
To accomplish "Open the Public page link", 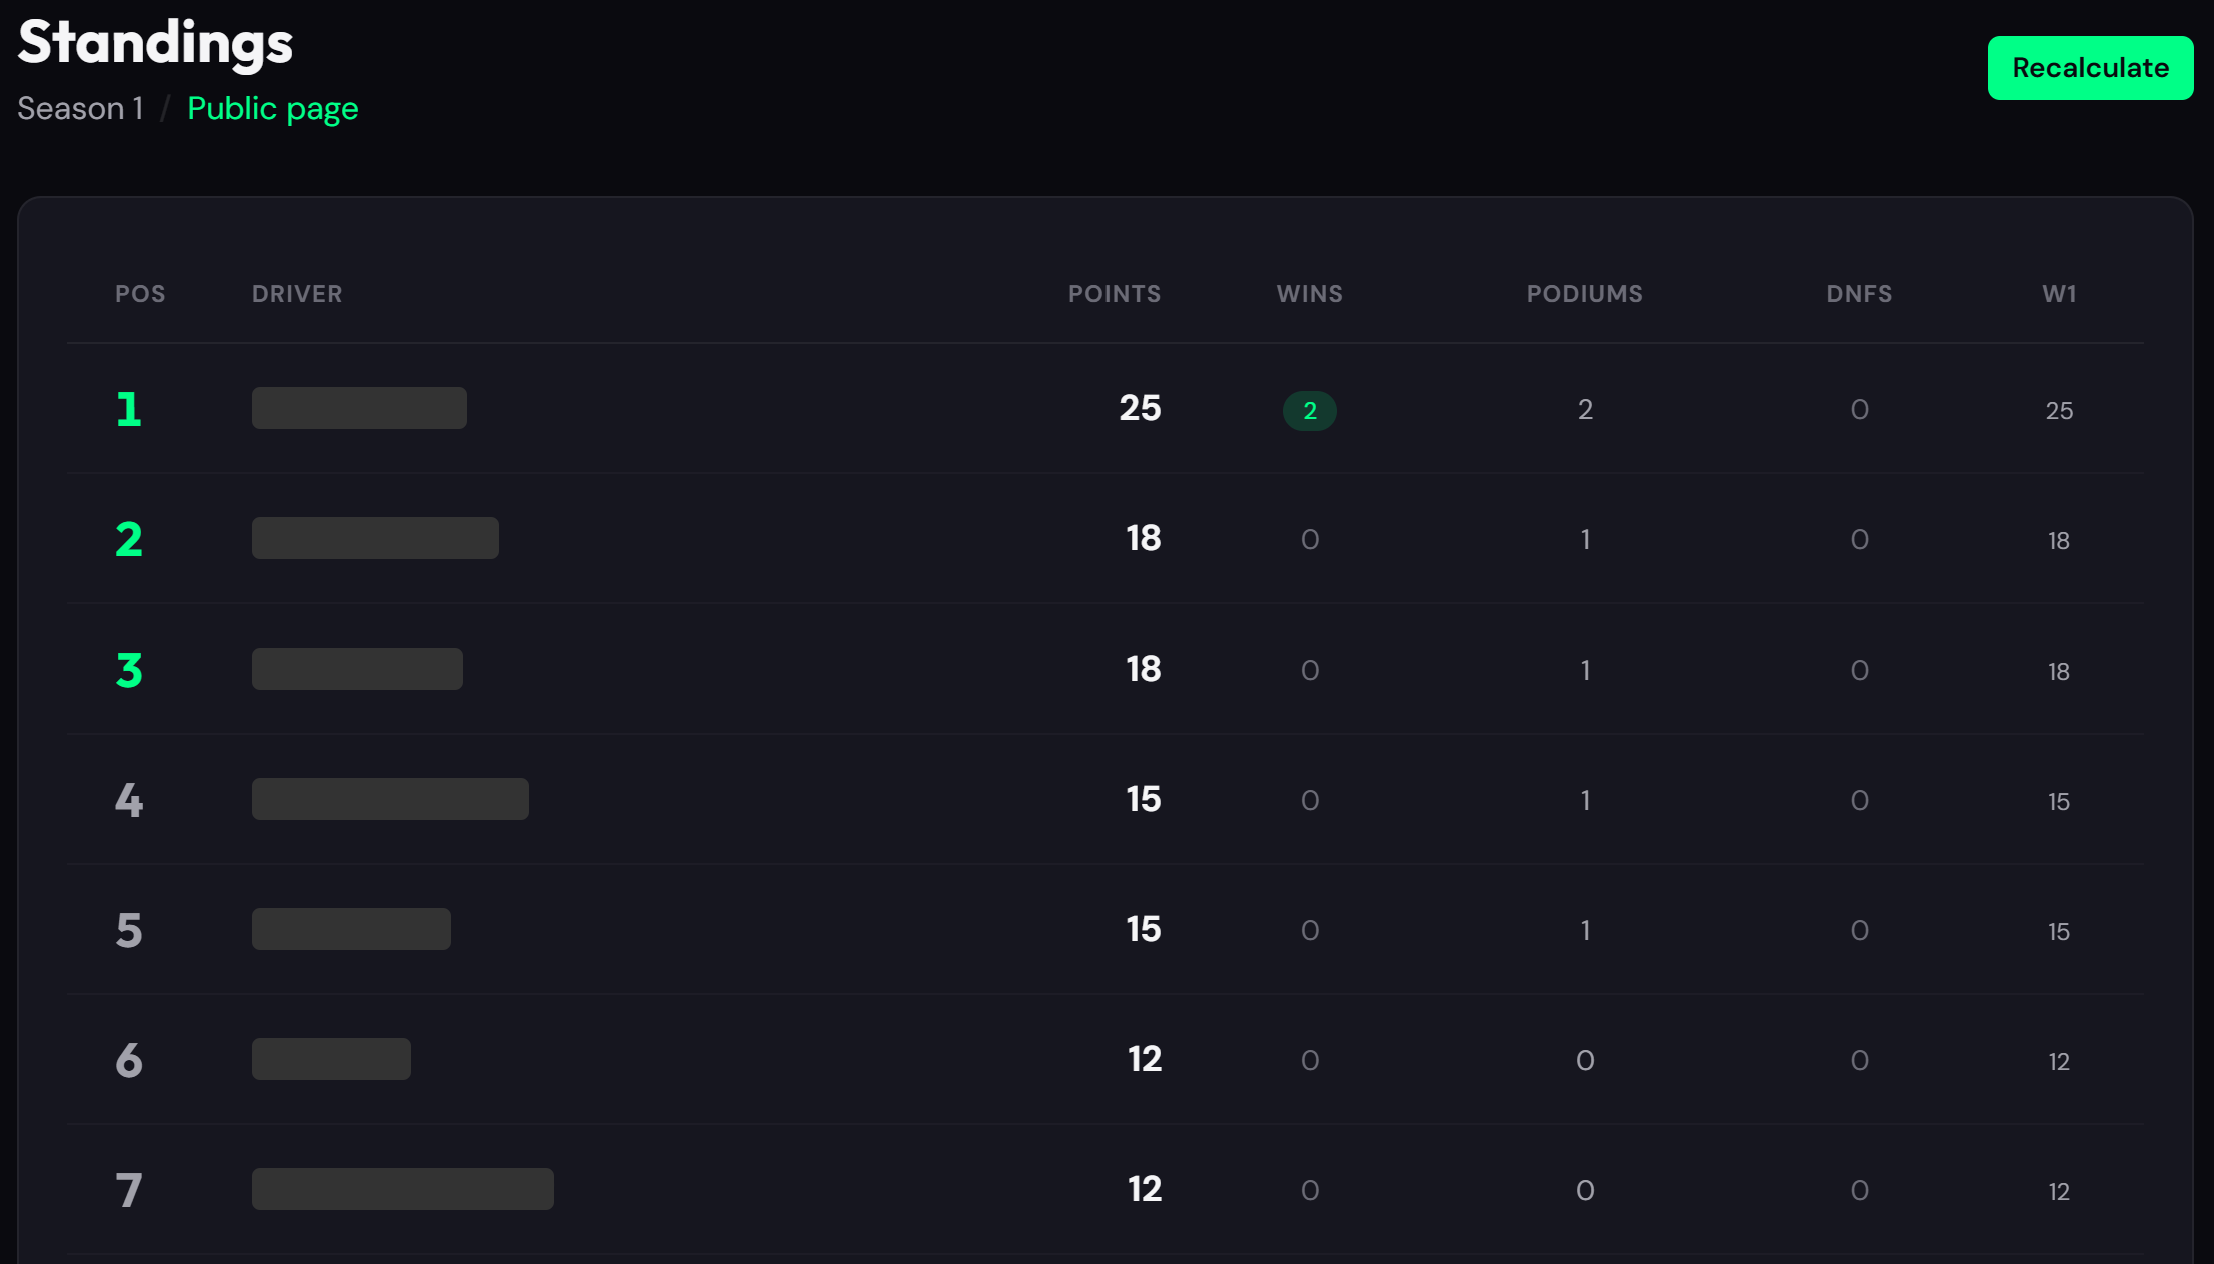I will (x=272, y=108).
